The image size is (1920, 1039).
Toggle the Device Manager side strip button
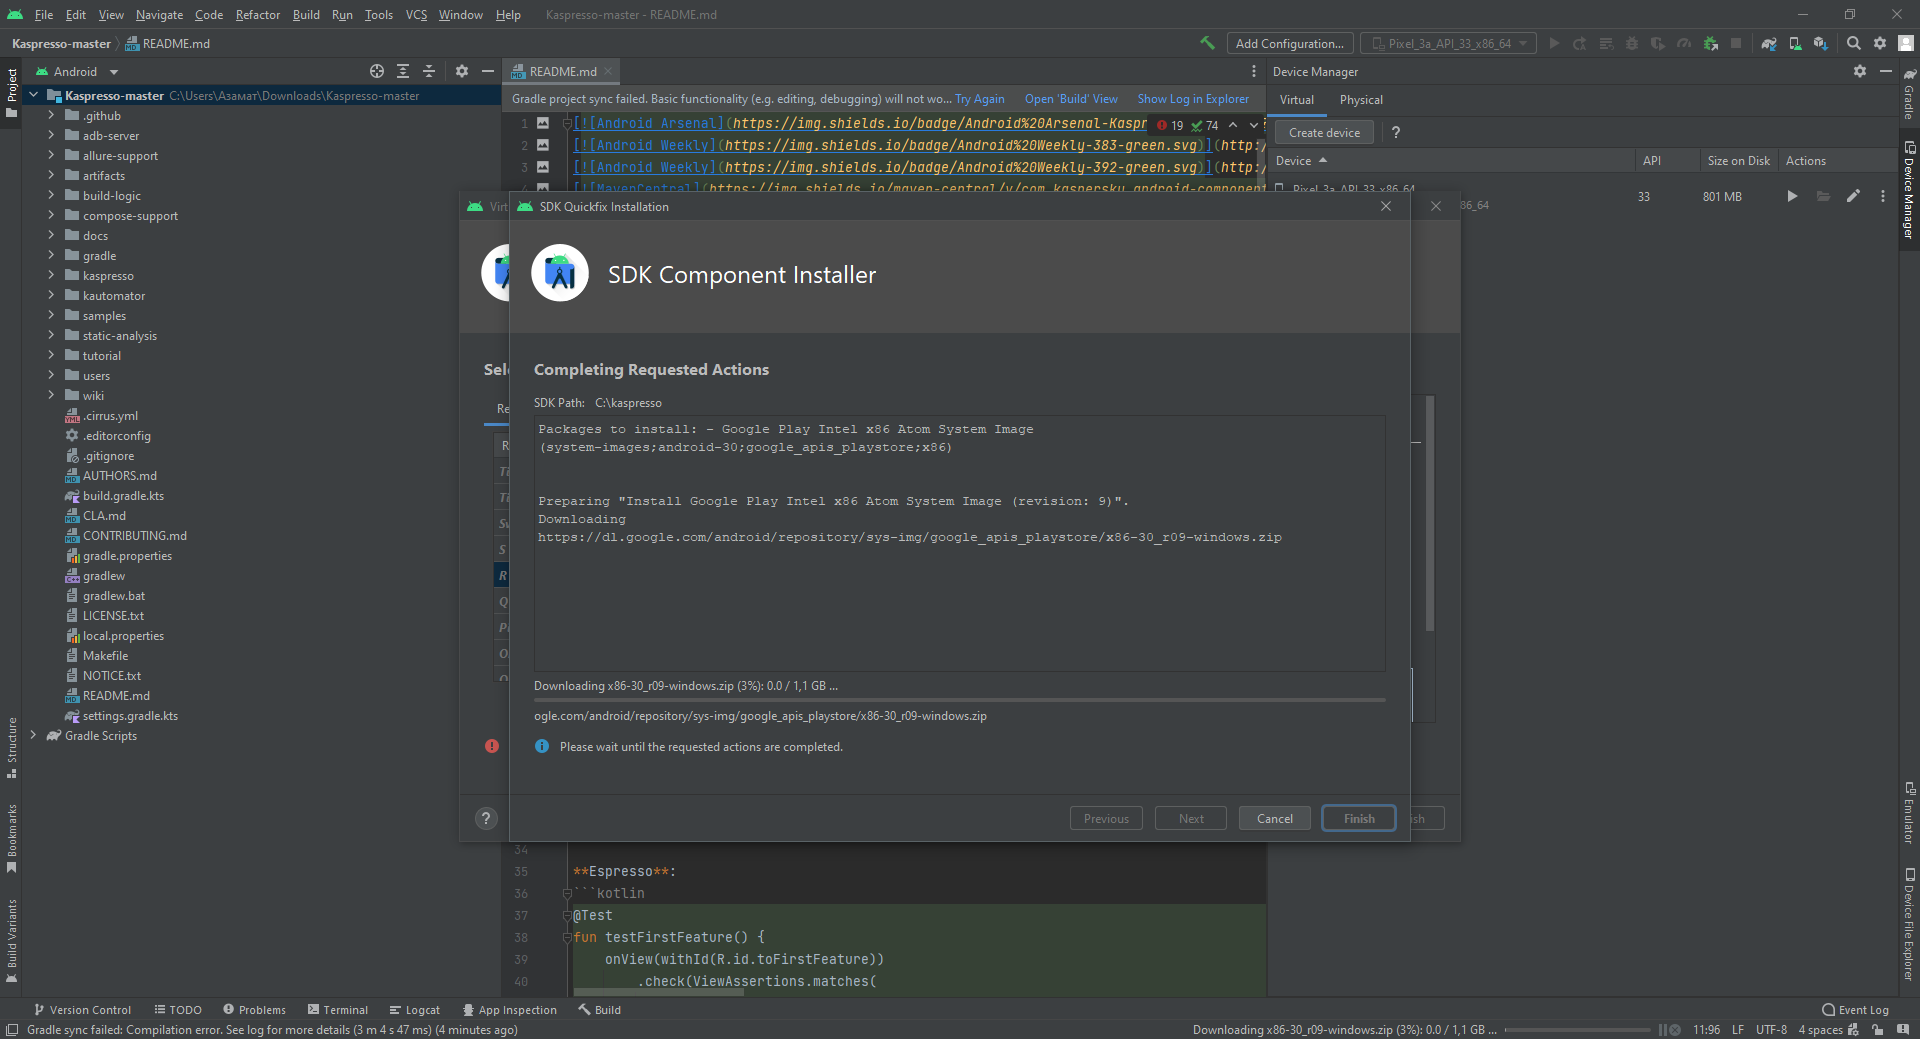(1909, 189)
